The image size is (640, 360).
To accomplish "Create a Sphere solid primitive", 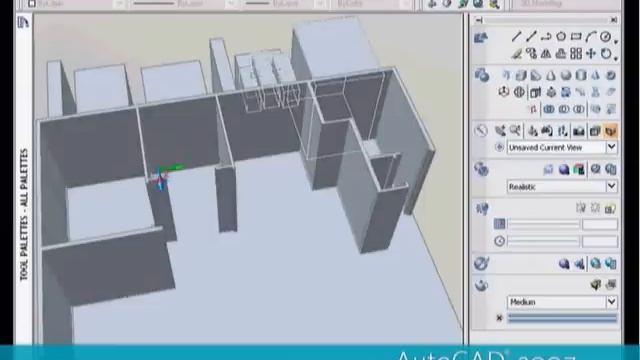I will [x=566, y=76].
